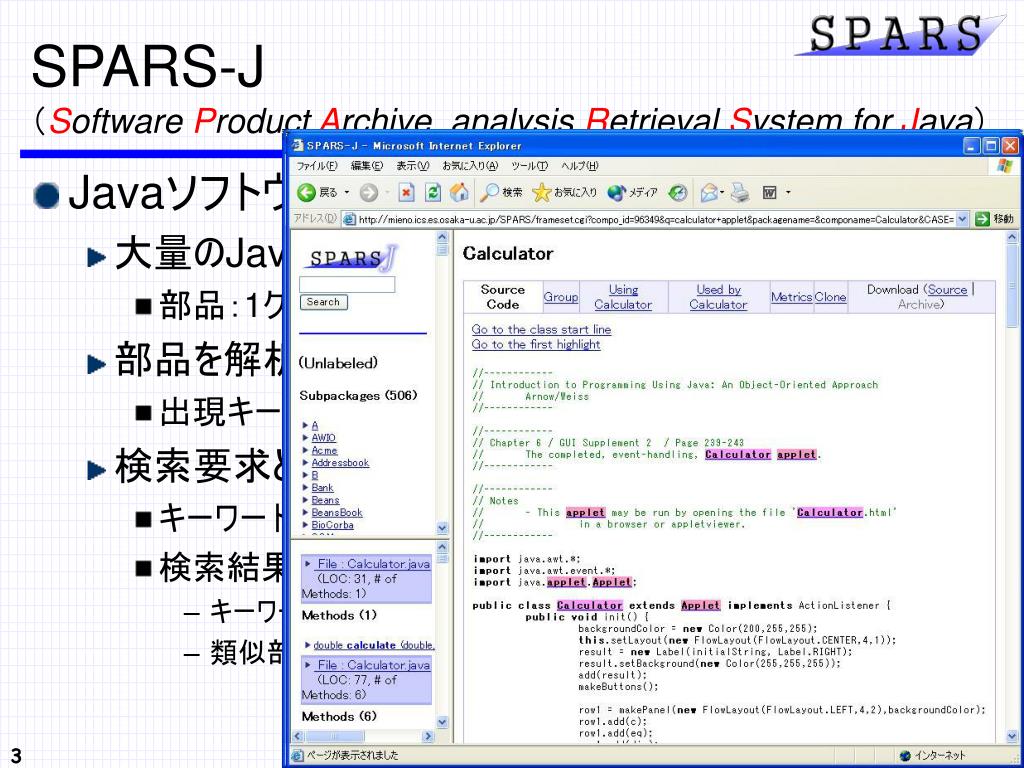Open the ファイル(F) menu
Screen dimensions: 1024x768
317,166
